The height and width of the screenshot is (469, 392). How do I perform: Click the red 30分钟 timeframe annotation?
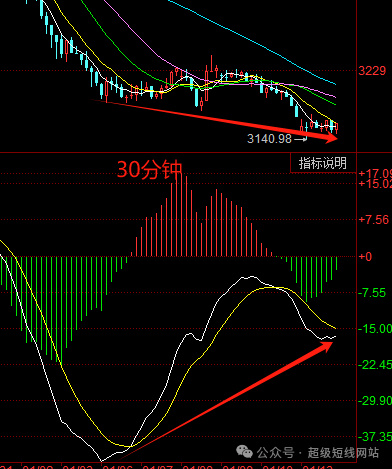(150, 170)
